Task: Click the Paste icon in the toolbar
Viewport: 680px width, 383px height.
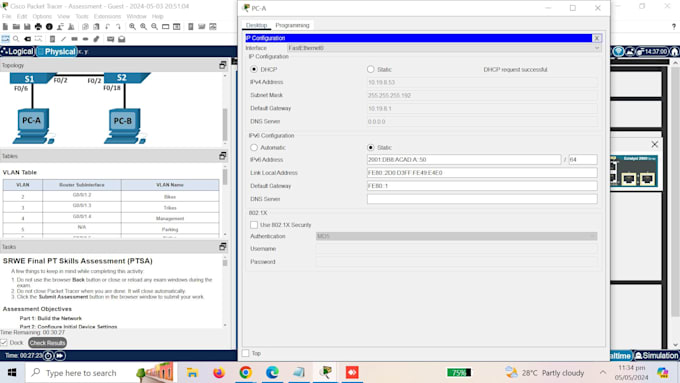Action: (x=96, y=26)
